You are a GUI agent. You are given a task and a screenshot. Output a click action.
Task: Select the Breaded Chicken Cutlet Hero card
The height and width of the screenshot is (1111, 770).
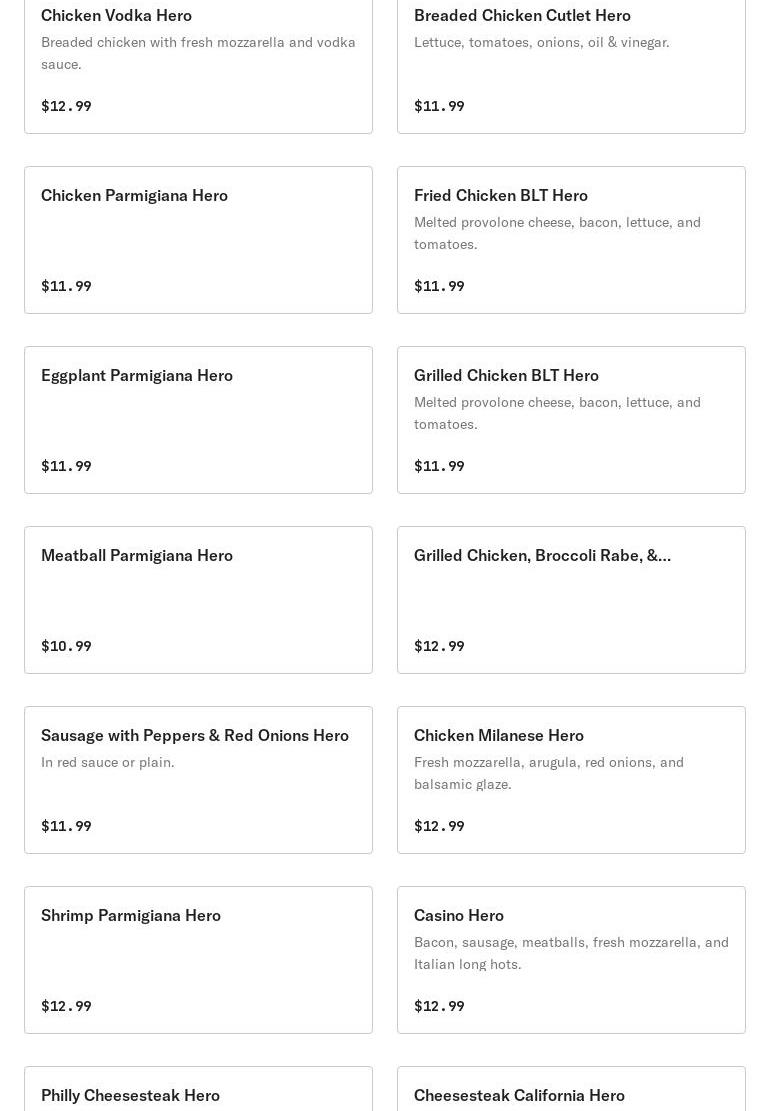(x=571, y=60)
